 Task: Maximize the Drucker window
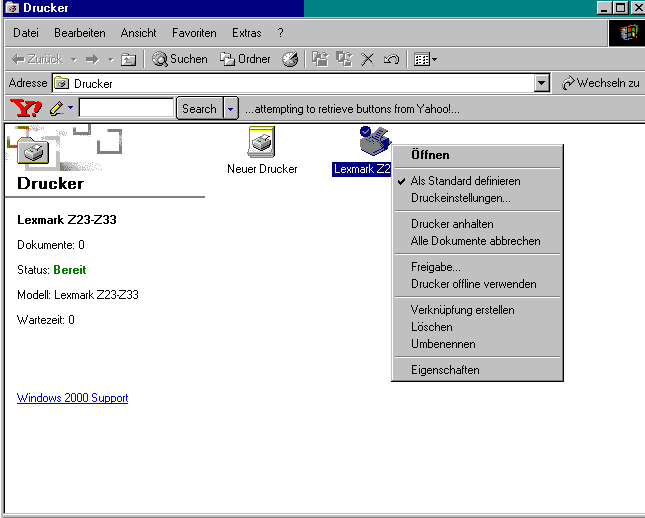(x=620, y=8)
